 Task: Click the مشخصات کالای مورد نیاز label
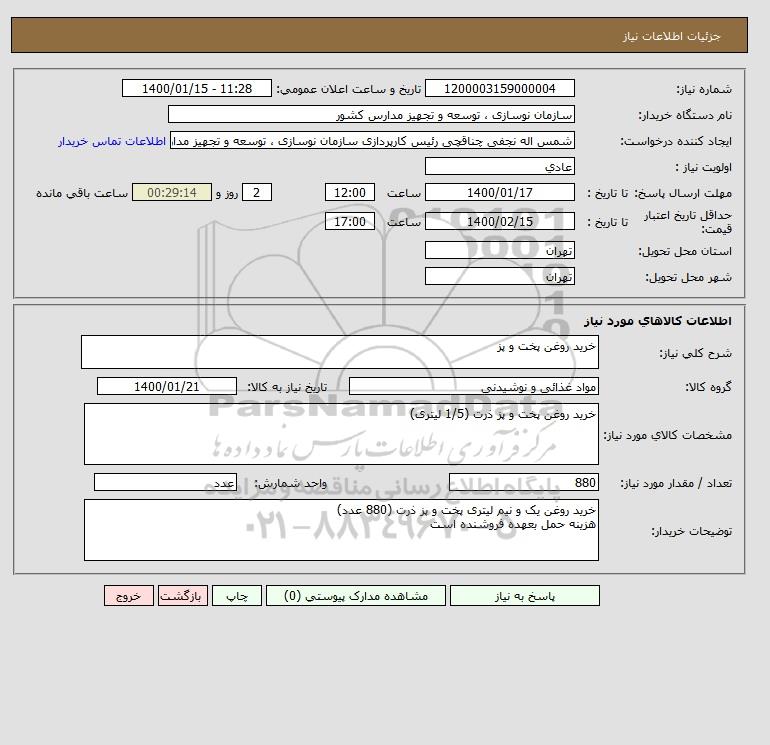[667, 435]
